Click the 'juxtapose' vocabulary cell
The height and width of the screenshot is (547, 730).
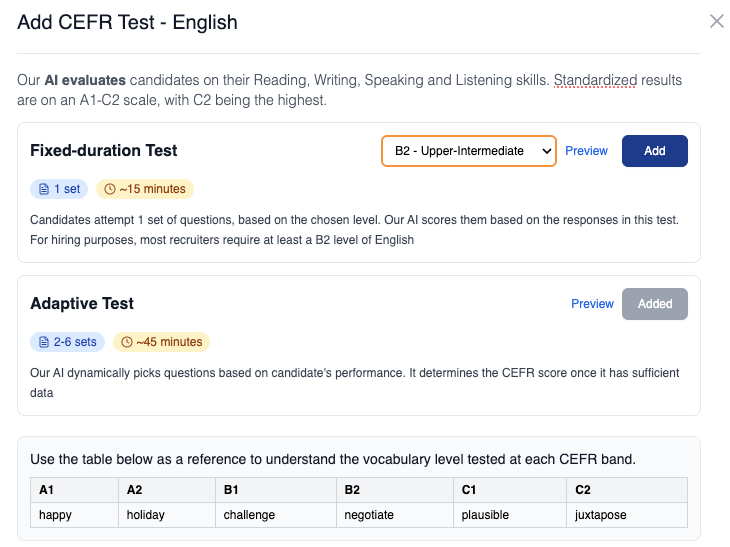tap(603, 515)
